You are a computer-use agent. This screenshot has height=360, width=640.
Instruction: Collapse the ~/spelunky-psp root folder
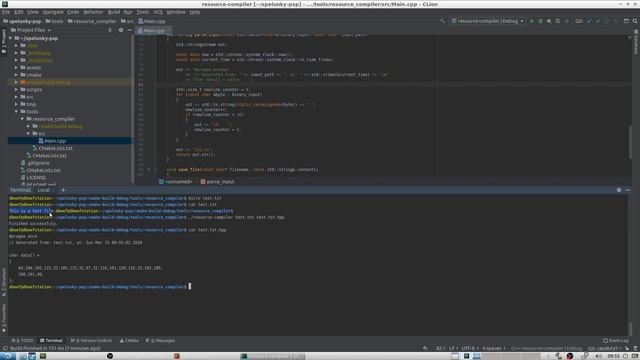(x=11, y=38)
